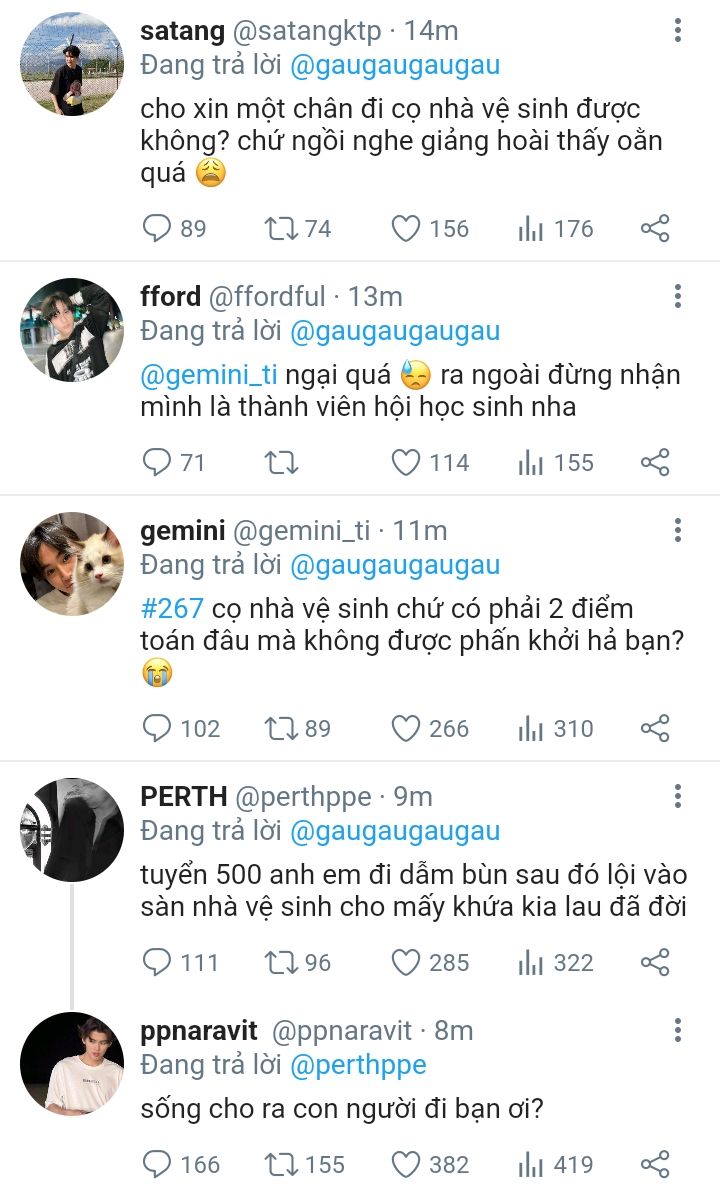Viewport: 720px width, 1194px height.
Task: Open @perthppe link in ppnaravit's reply
Action: click(358, 1065)
